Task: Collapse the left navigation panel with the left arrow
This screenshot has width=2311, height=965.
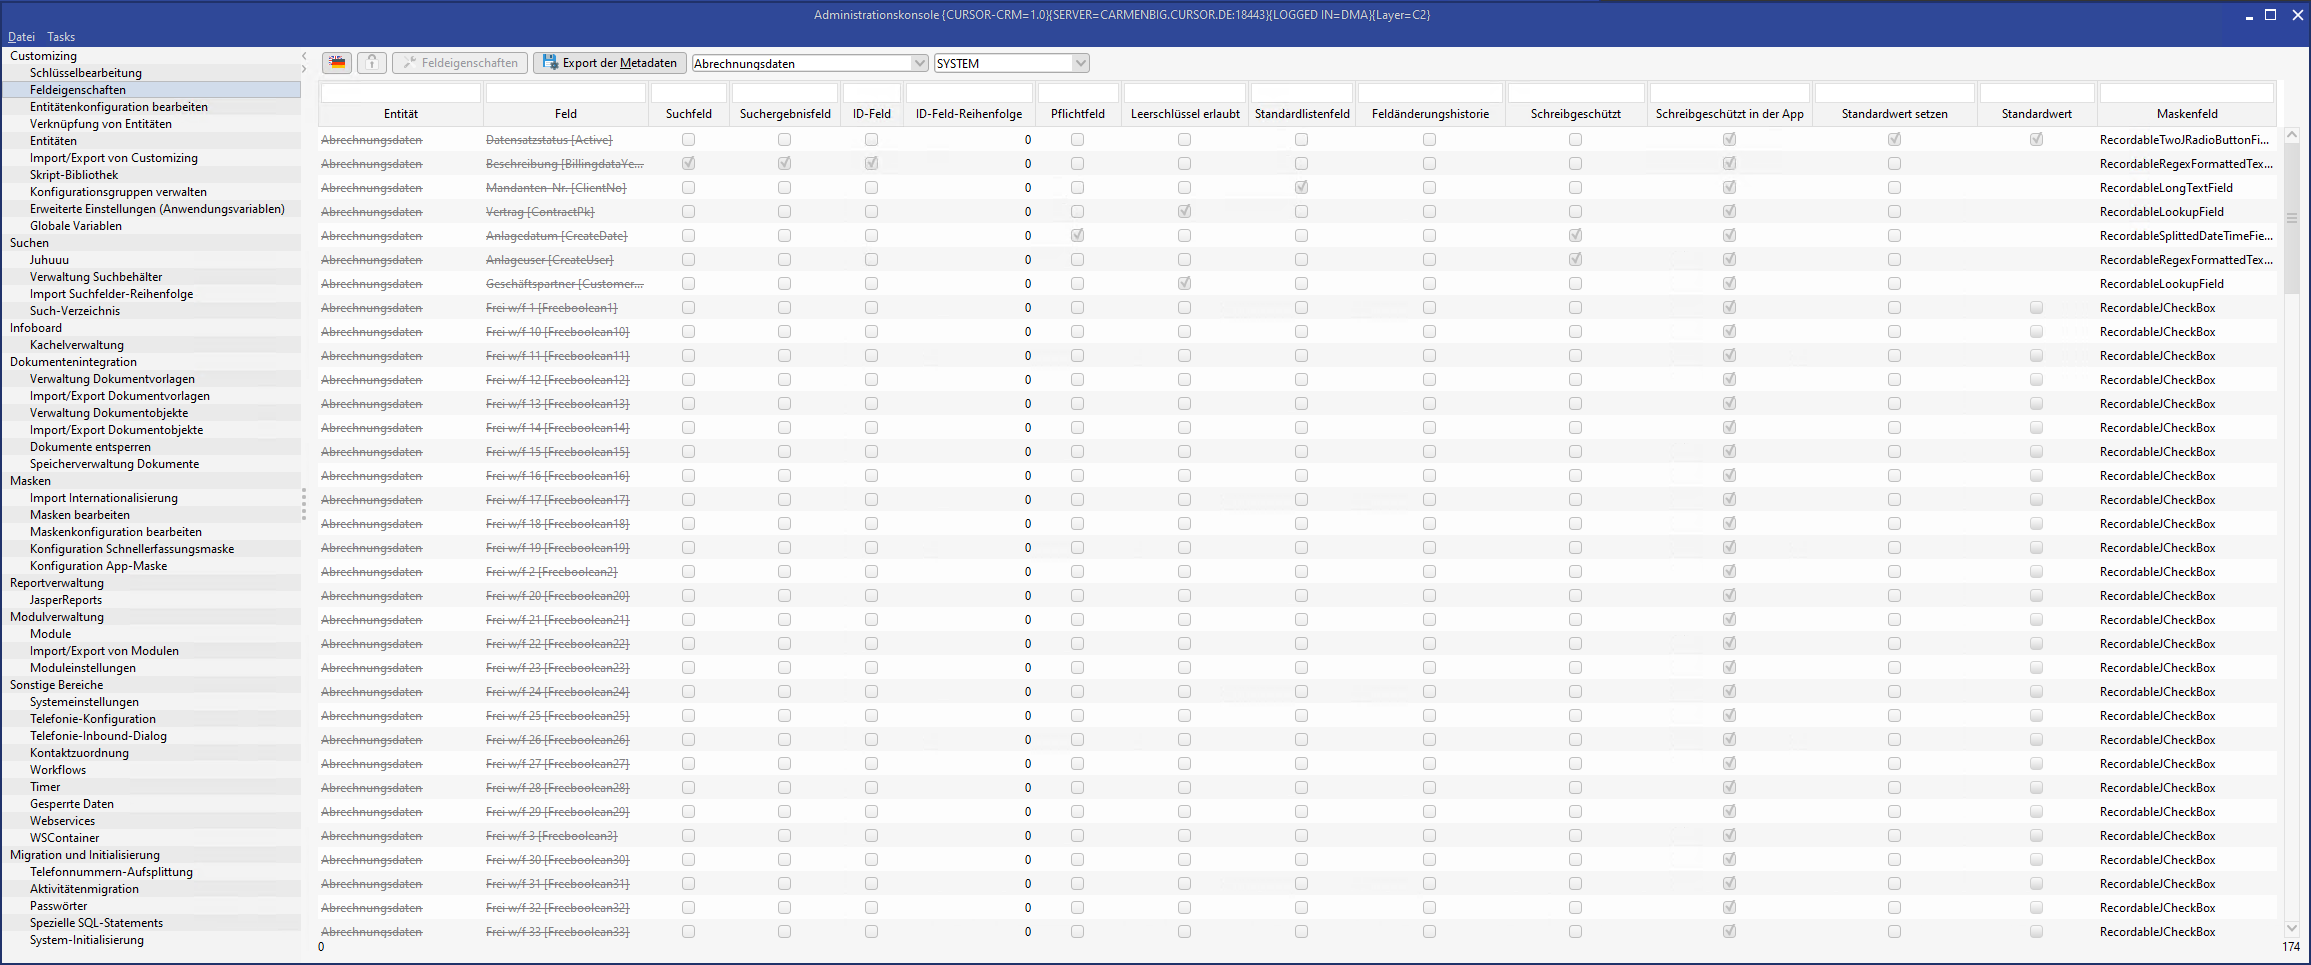Action: 304,56
